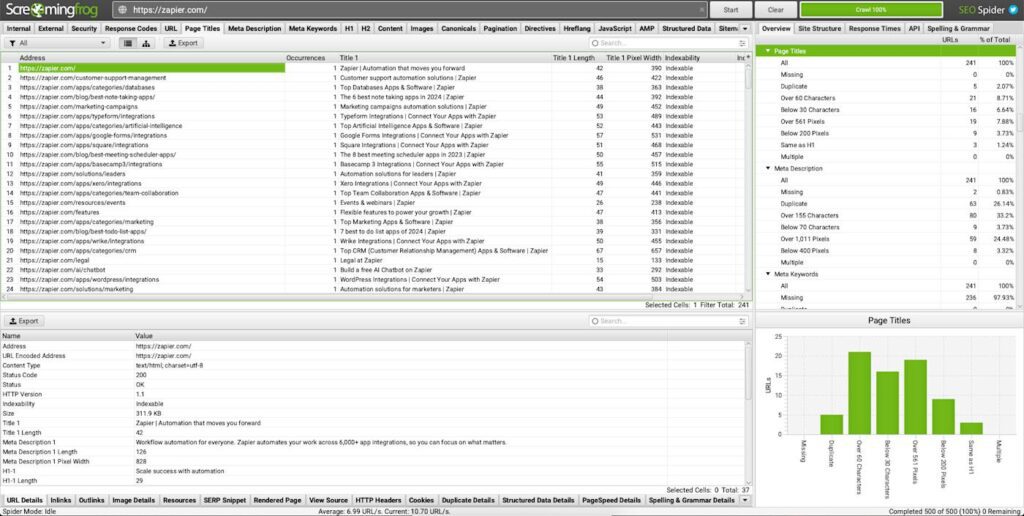Open the Spelling & Grammar sidebar tab
Screen dimensions: 1024x516
pyautogui.click(x=958, y=29)
